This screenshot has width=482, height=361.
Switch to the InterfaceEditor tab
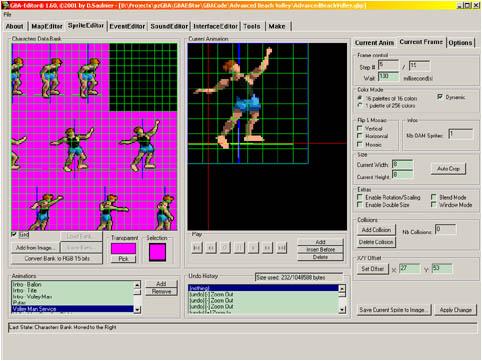(x=215, y=26)
